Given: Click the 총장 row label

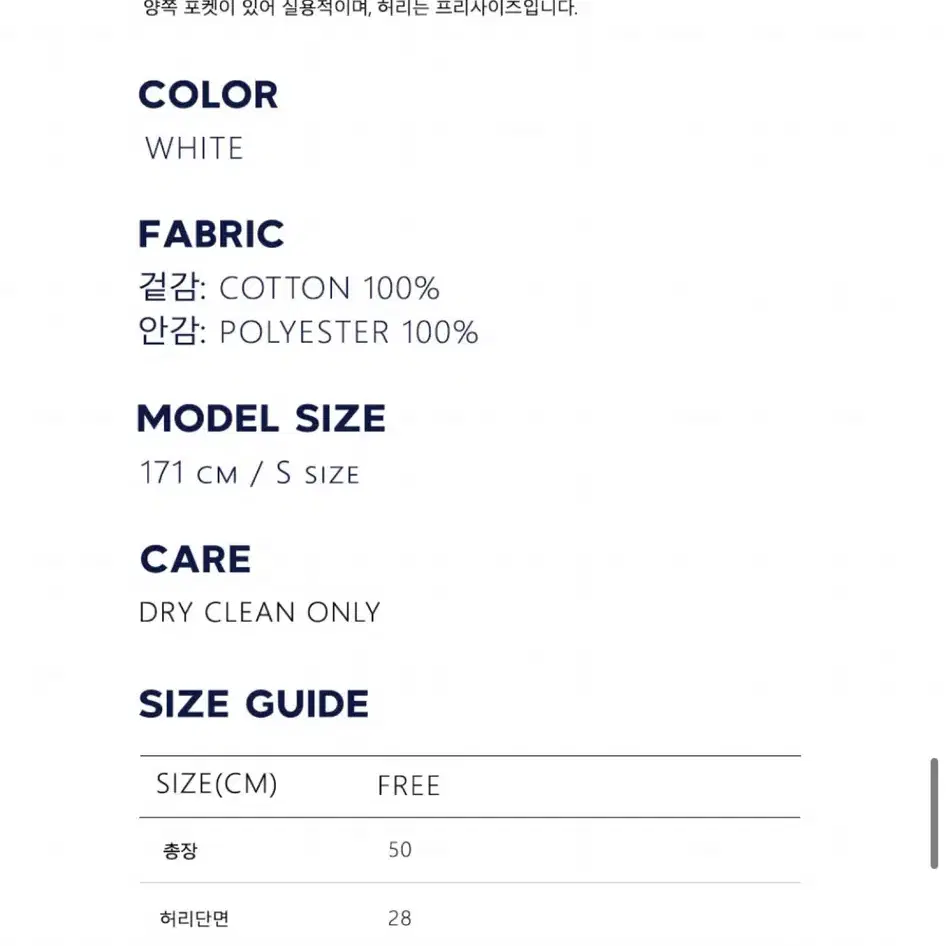Looking at the screenshot, I should [180, 851].
